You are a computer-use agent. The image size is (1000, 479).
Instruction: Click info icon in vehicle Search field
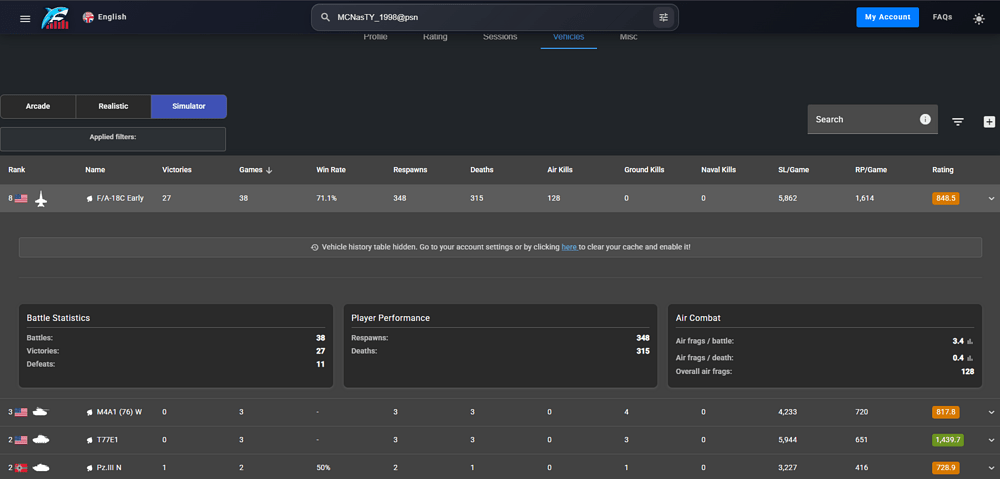925,119
